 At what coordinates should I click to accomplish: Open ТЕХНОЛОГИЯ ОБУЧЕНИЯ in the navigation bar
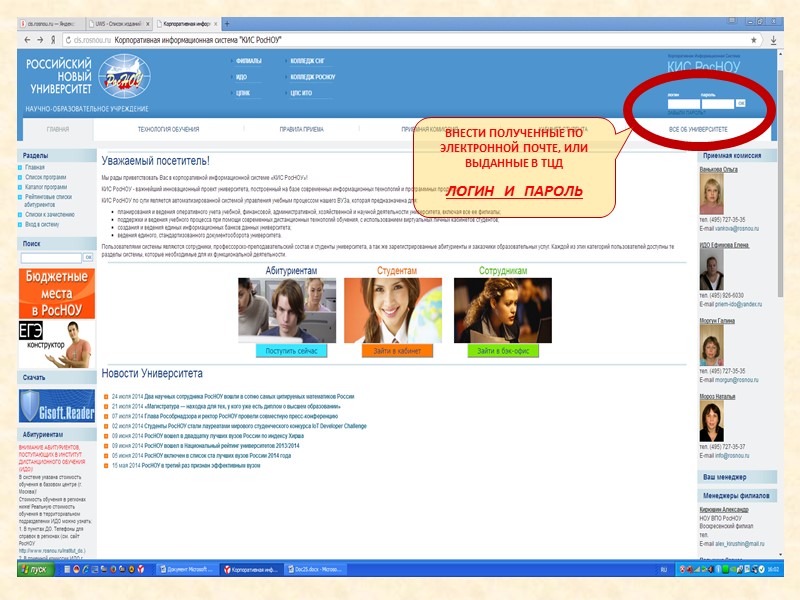coord(168,130)
